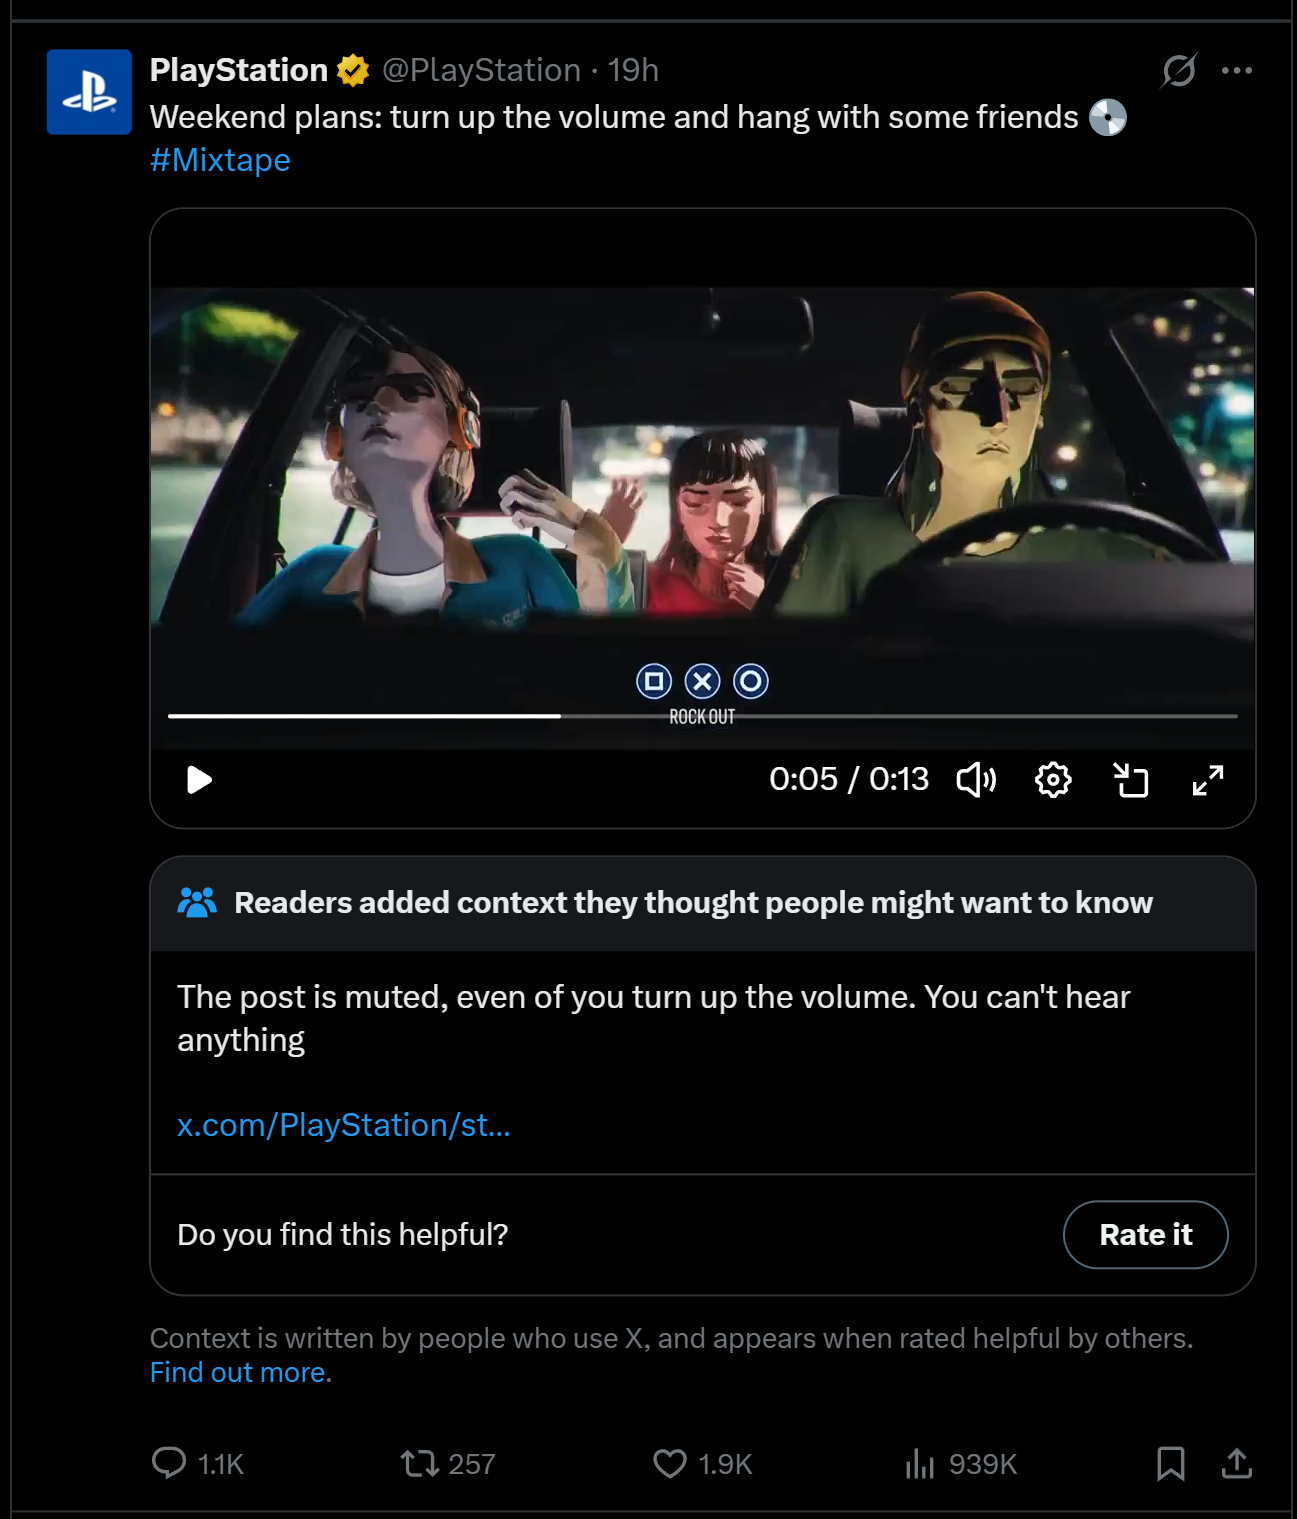Like the post with the heart icon
This screenshot has height=1519, width=1297.
(670, 1464)
